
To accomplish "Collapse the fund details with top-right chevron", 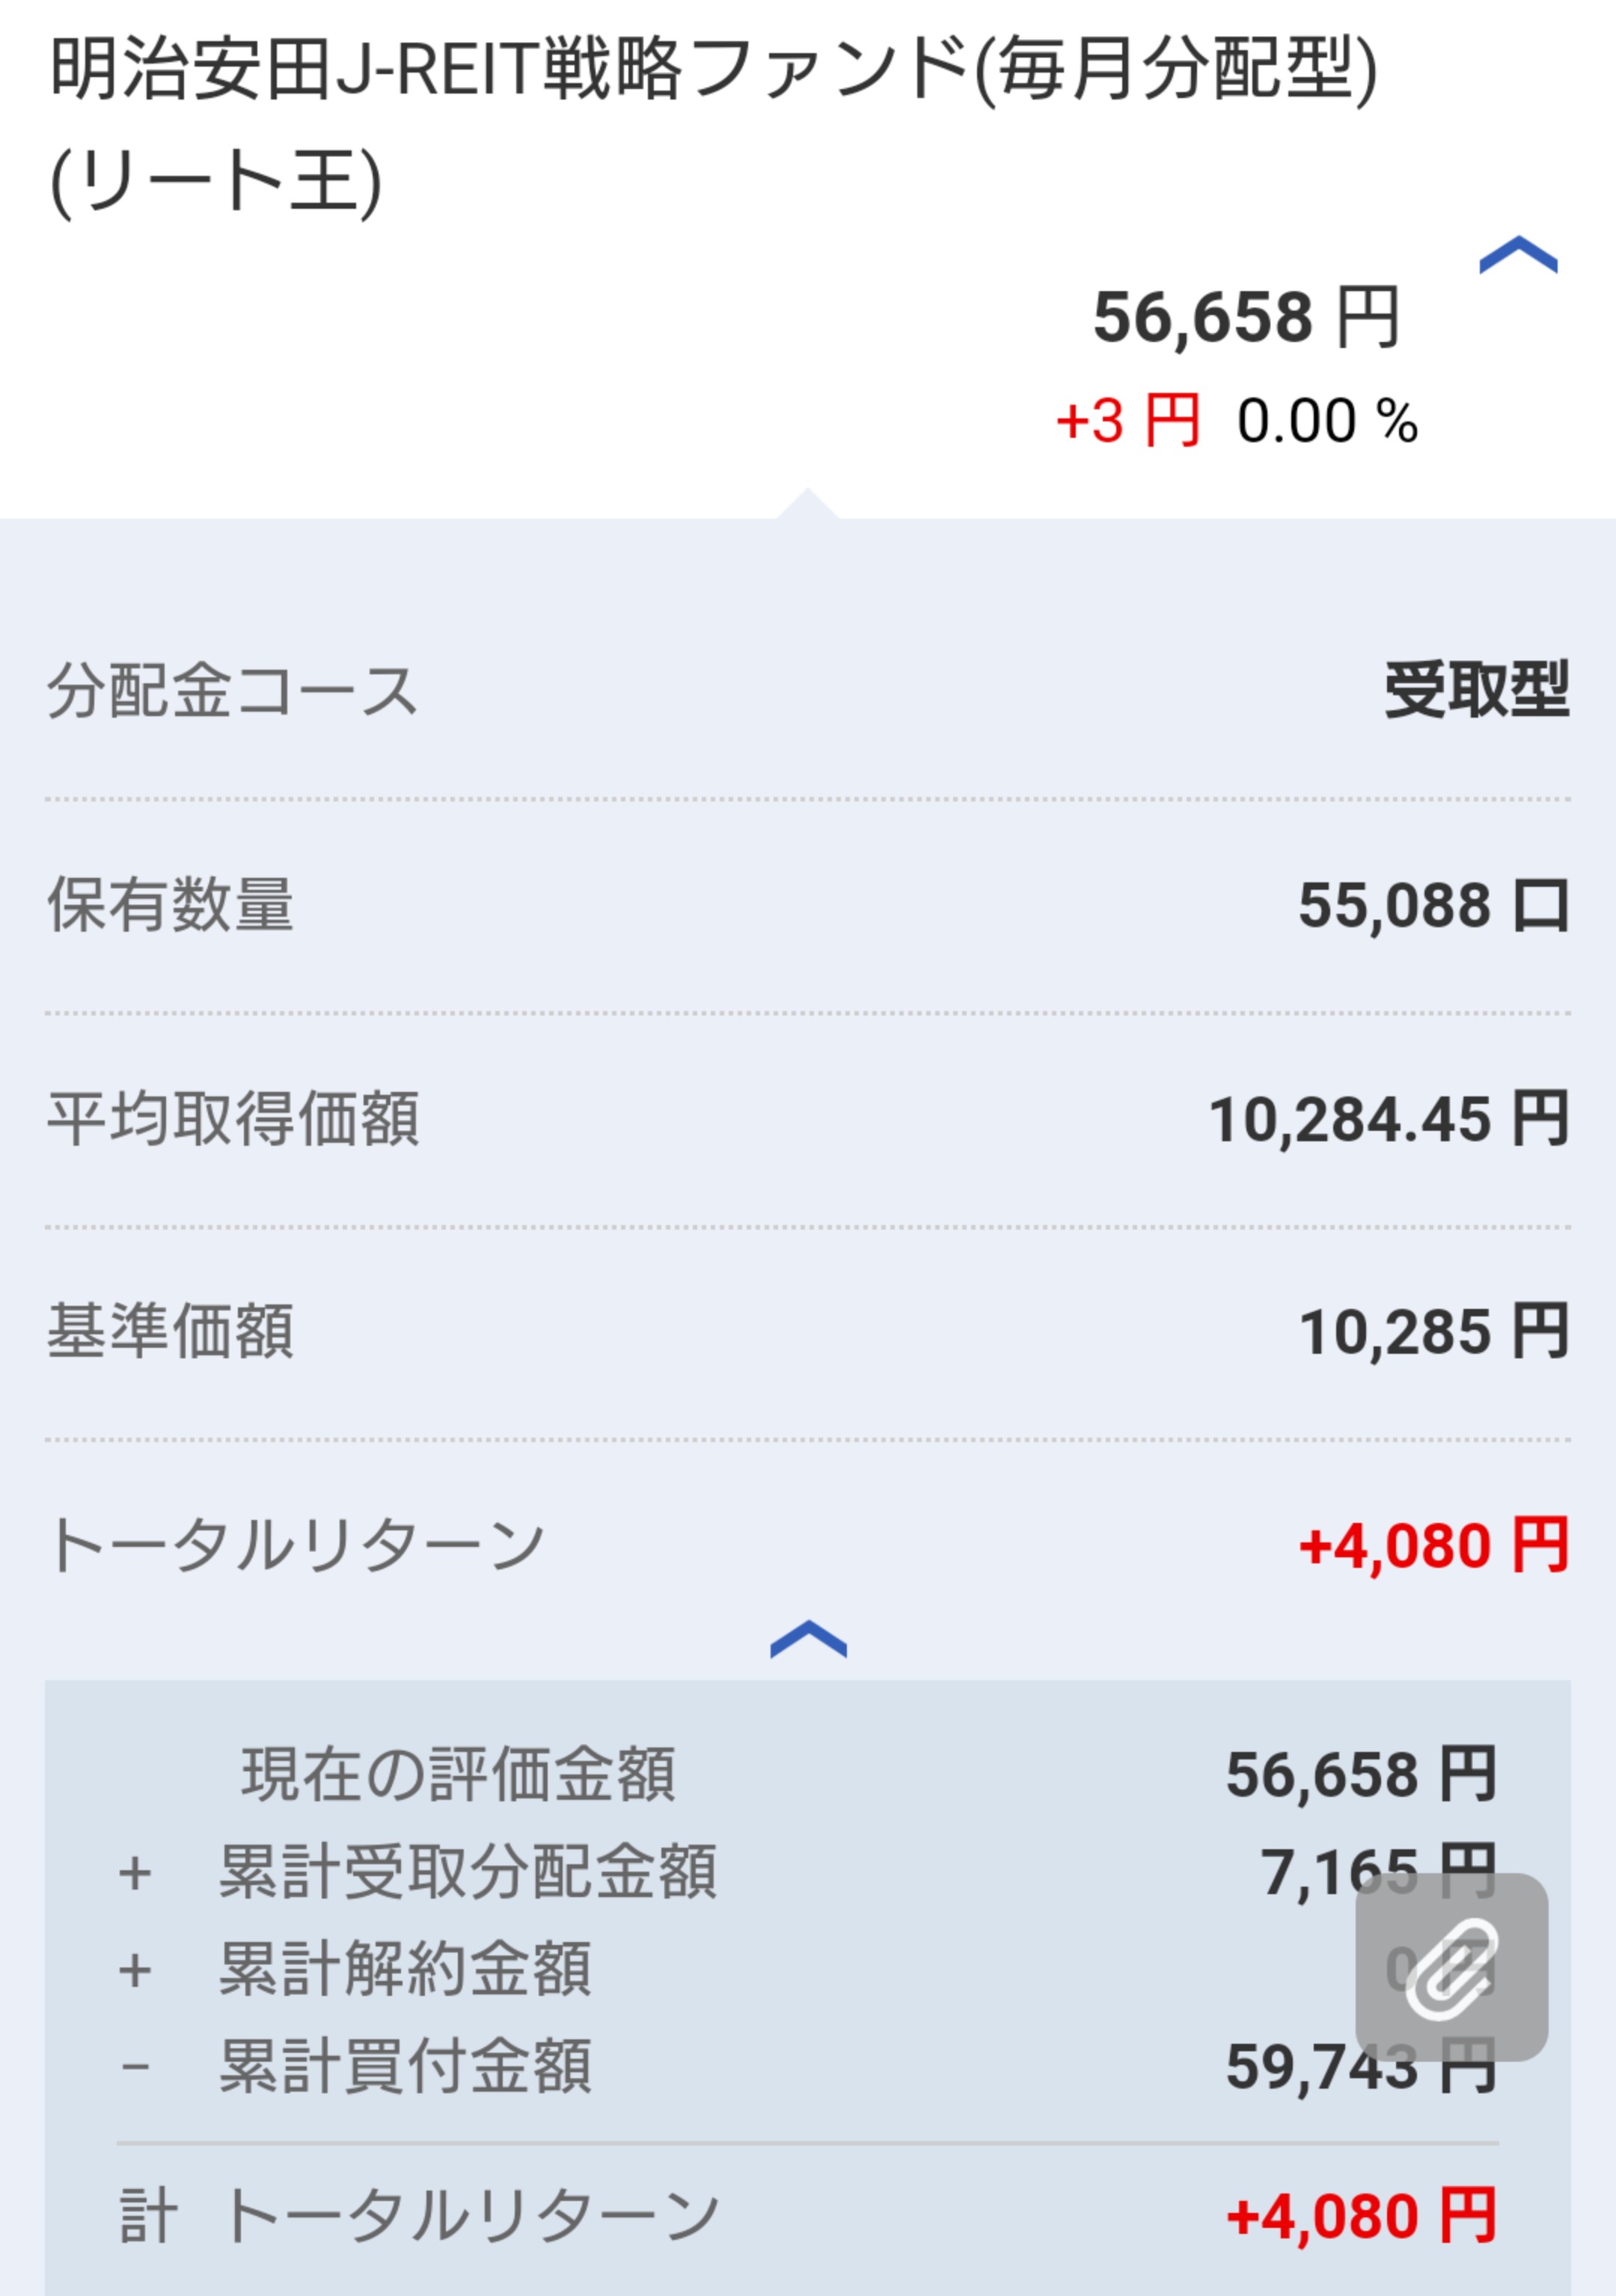I will [1517, 256].
